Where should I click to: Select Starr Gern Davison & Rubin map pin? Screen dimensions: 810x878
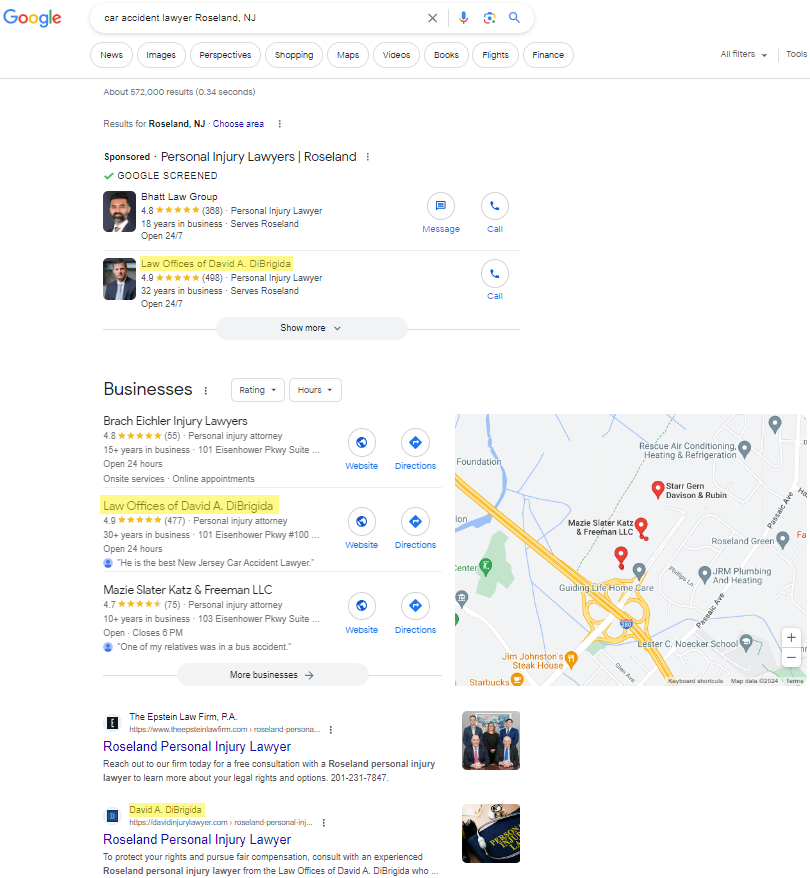point(658,489)
